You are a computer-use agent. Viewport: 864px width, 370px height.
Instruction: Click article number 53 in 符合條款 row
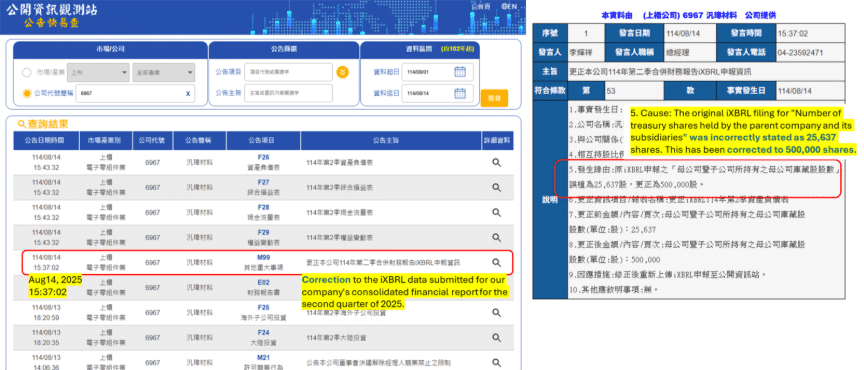pos(611,90)
